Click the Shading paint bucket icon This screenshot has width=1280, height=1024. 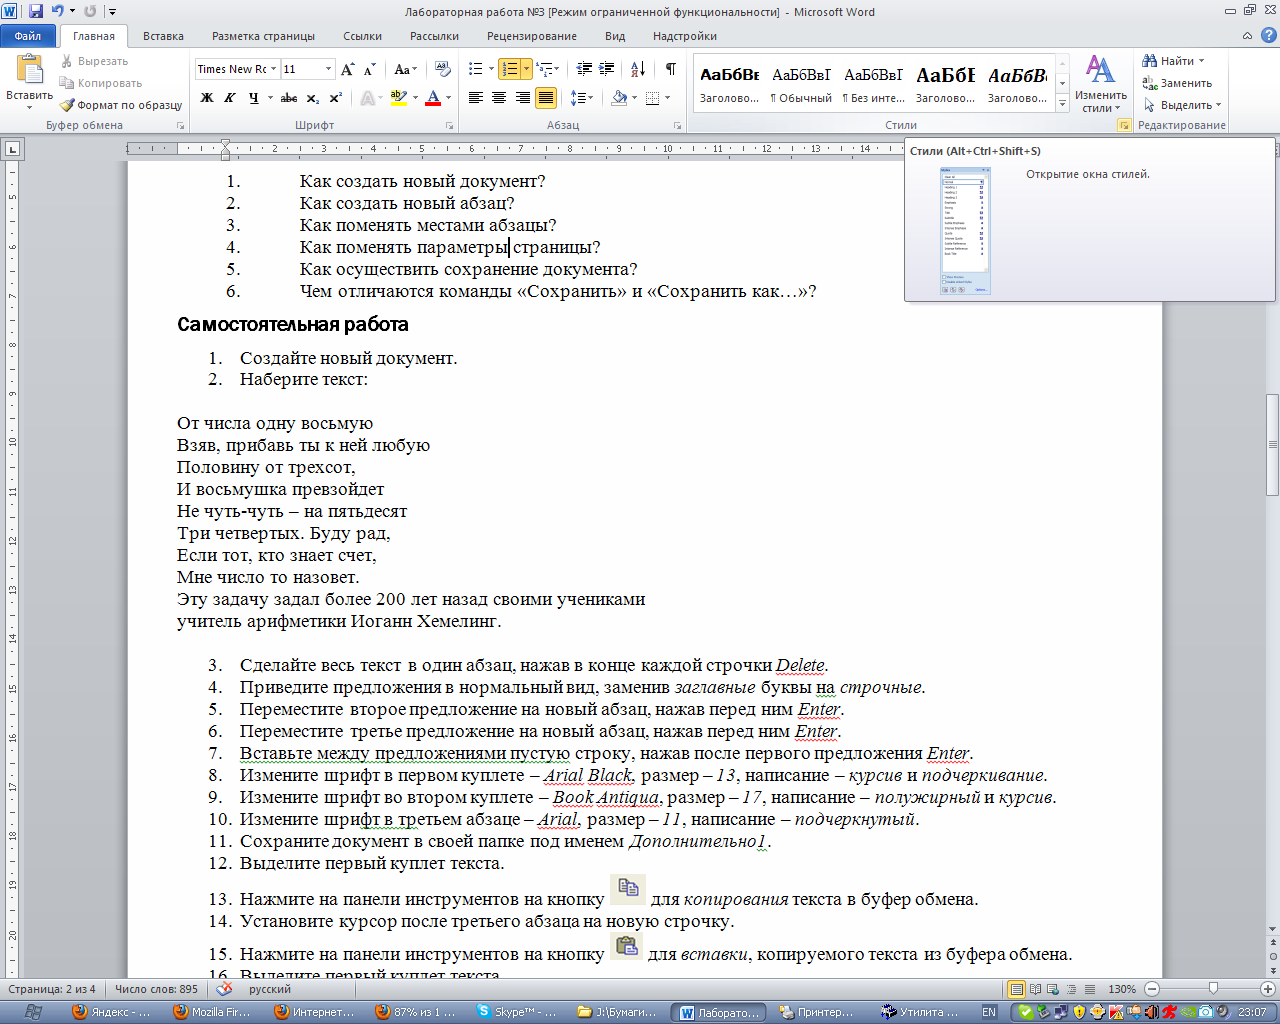(x=618, y=98)
